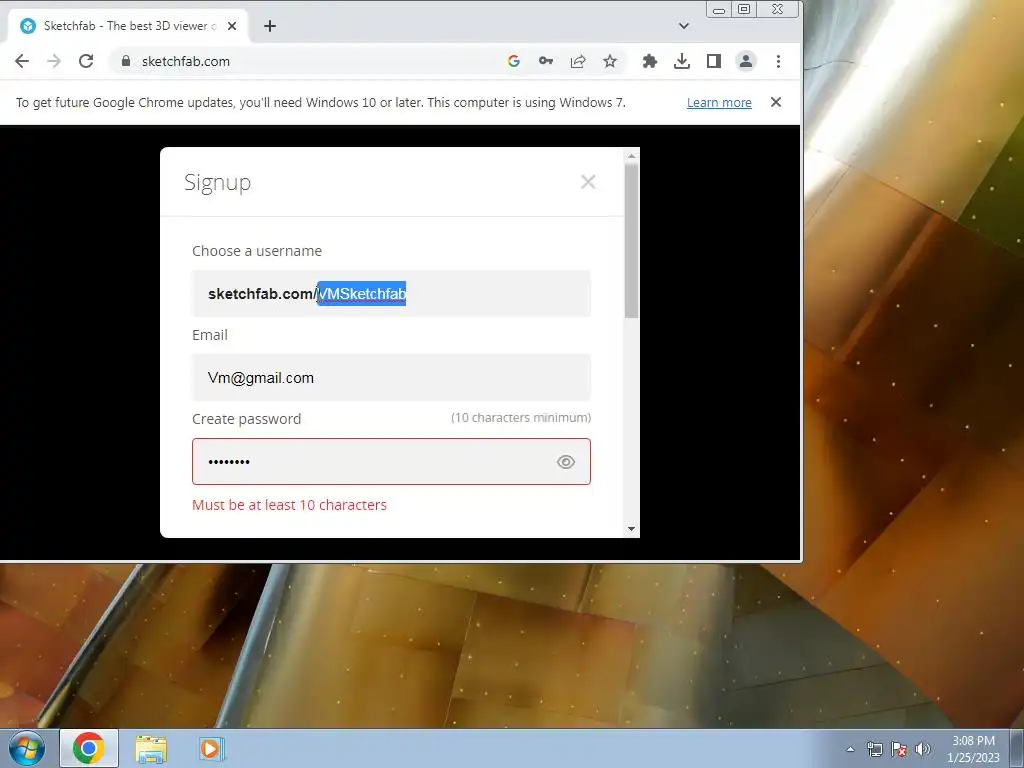
Task: Go back using the browser back arrow
Action: [x=22, y=61]
